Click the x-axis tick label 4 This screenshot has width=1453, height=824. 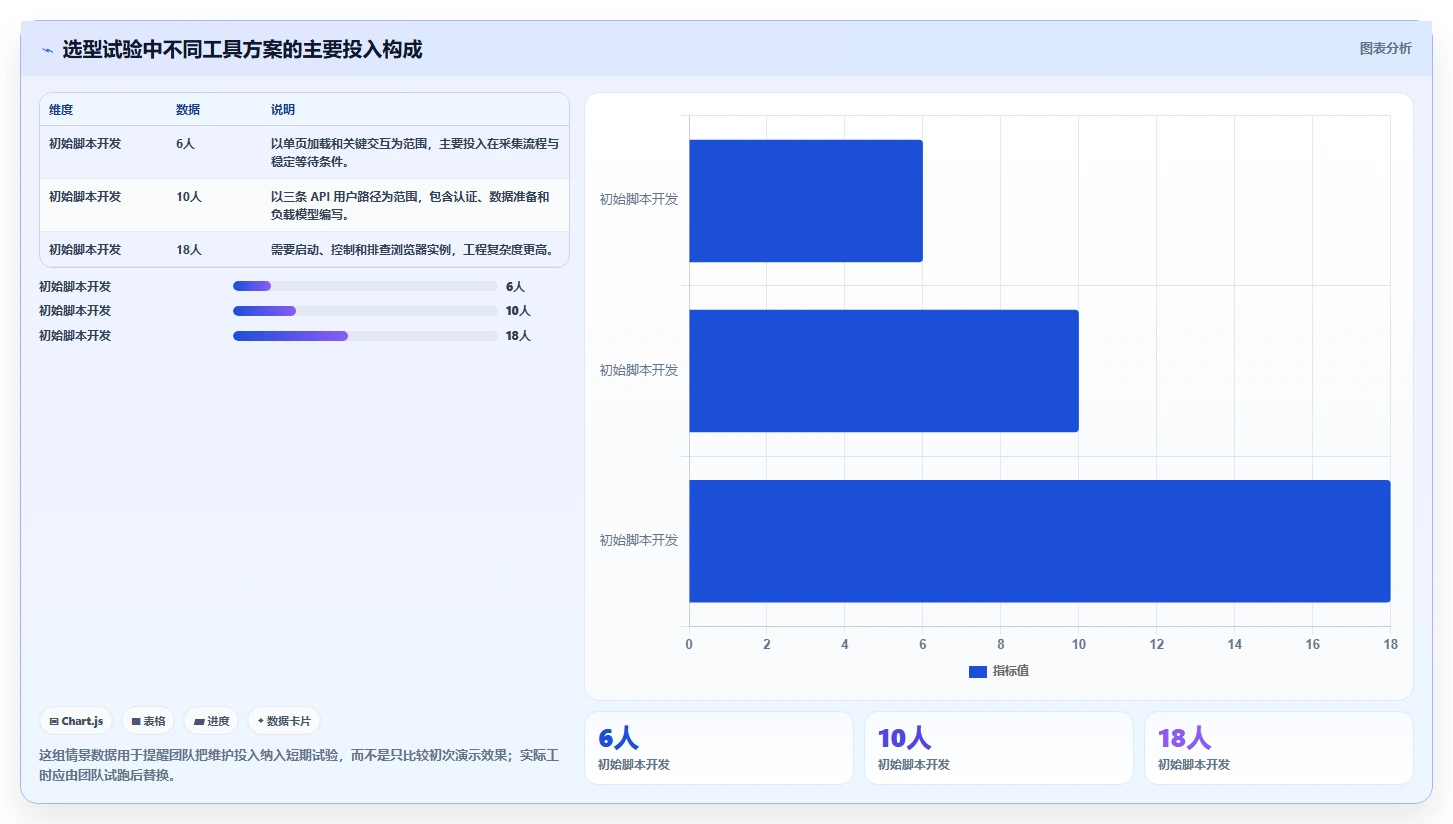point(845,645)
